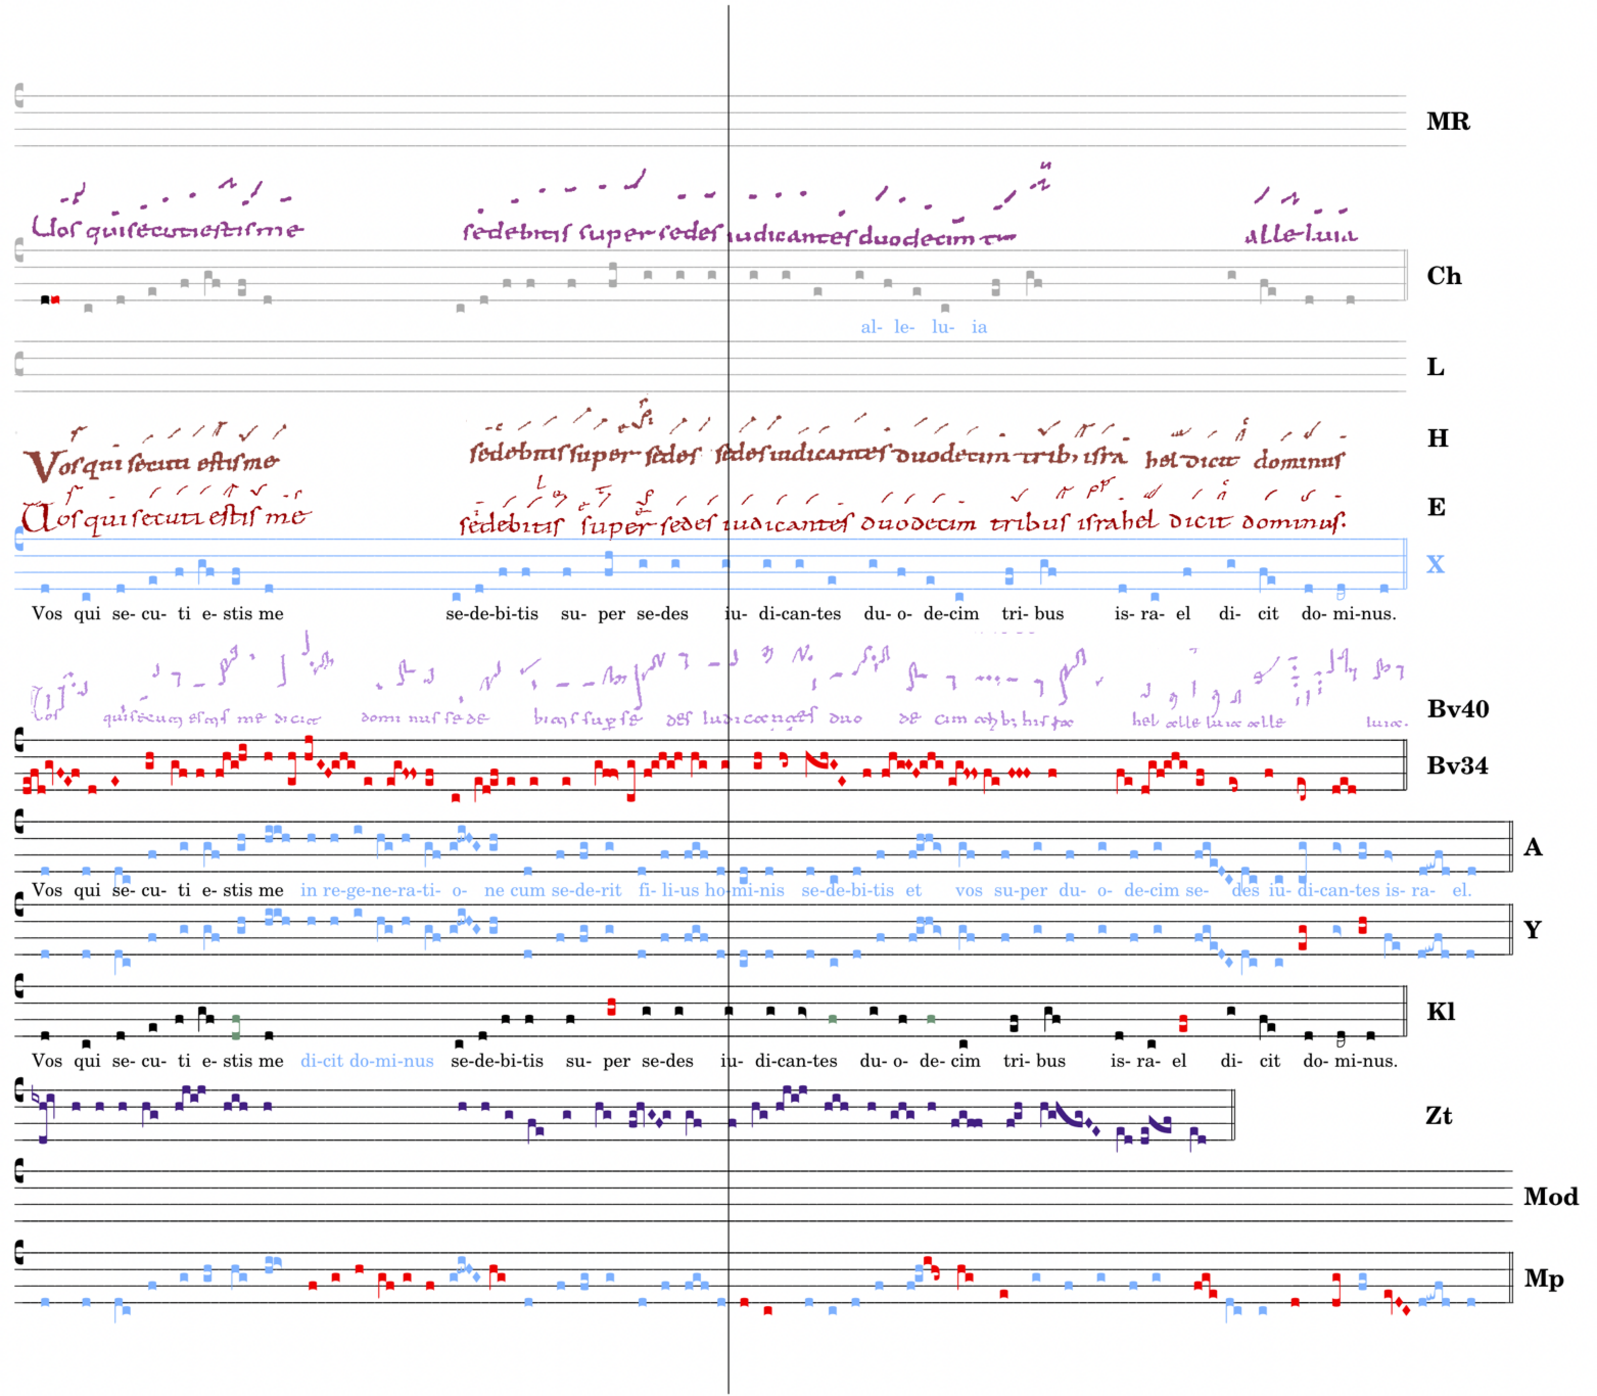
Task: Click the large red initial V in row H
Action: pyautogui.click(x=40, y=466)
